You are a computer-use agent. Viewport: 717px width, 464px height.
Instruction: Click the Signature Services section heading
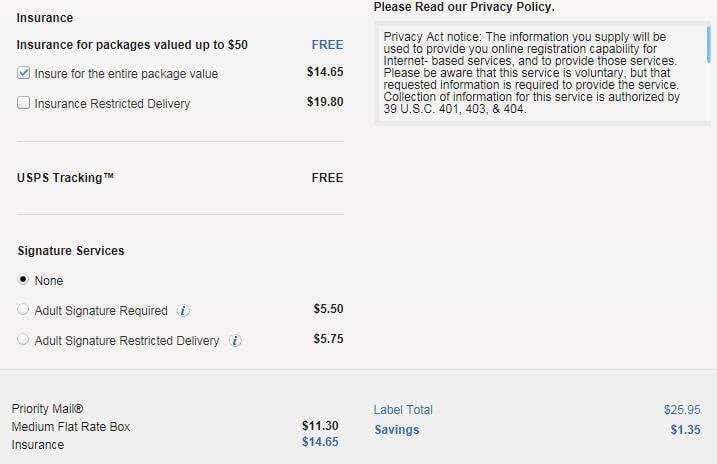[71, 251]
